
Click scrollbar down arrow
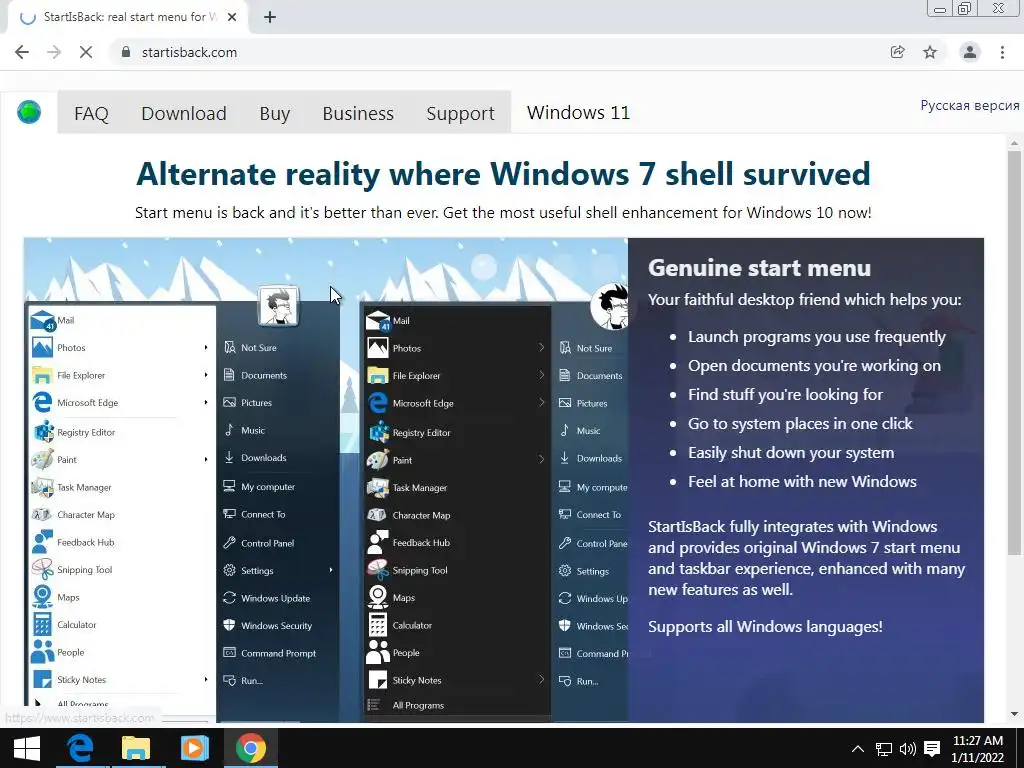click(x=1014, y=714)
